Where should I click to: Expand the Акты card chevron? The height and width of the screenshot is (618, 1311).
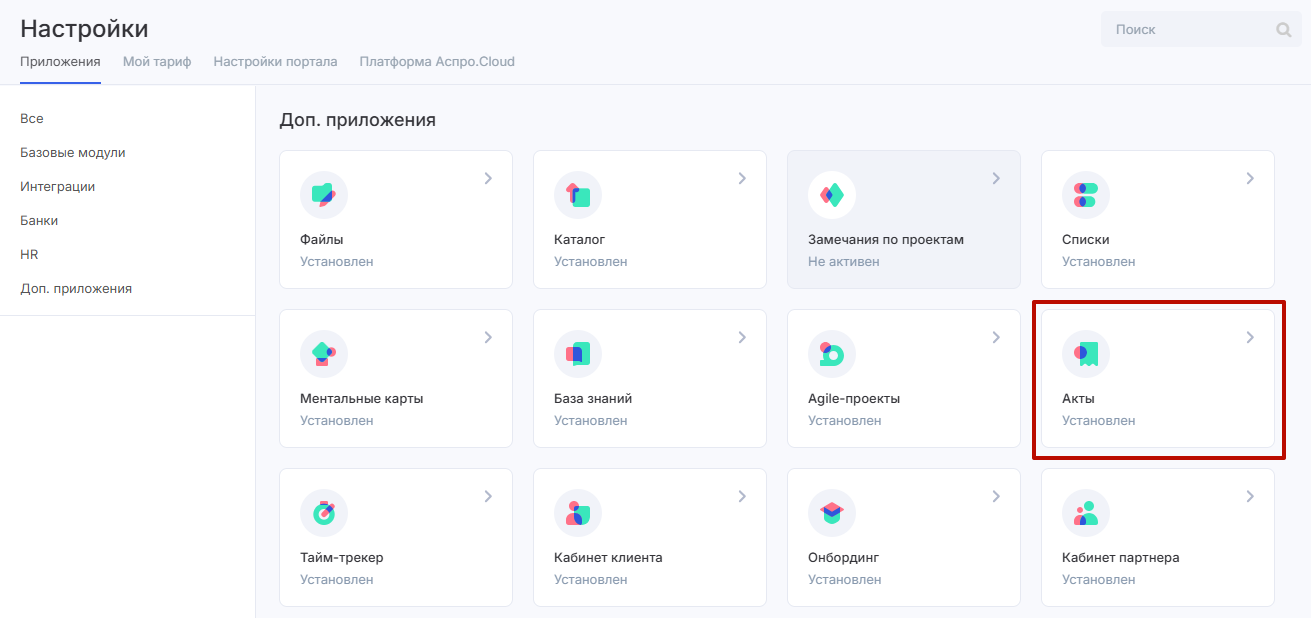pyautogui.click(x=1250, y=338)
